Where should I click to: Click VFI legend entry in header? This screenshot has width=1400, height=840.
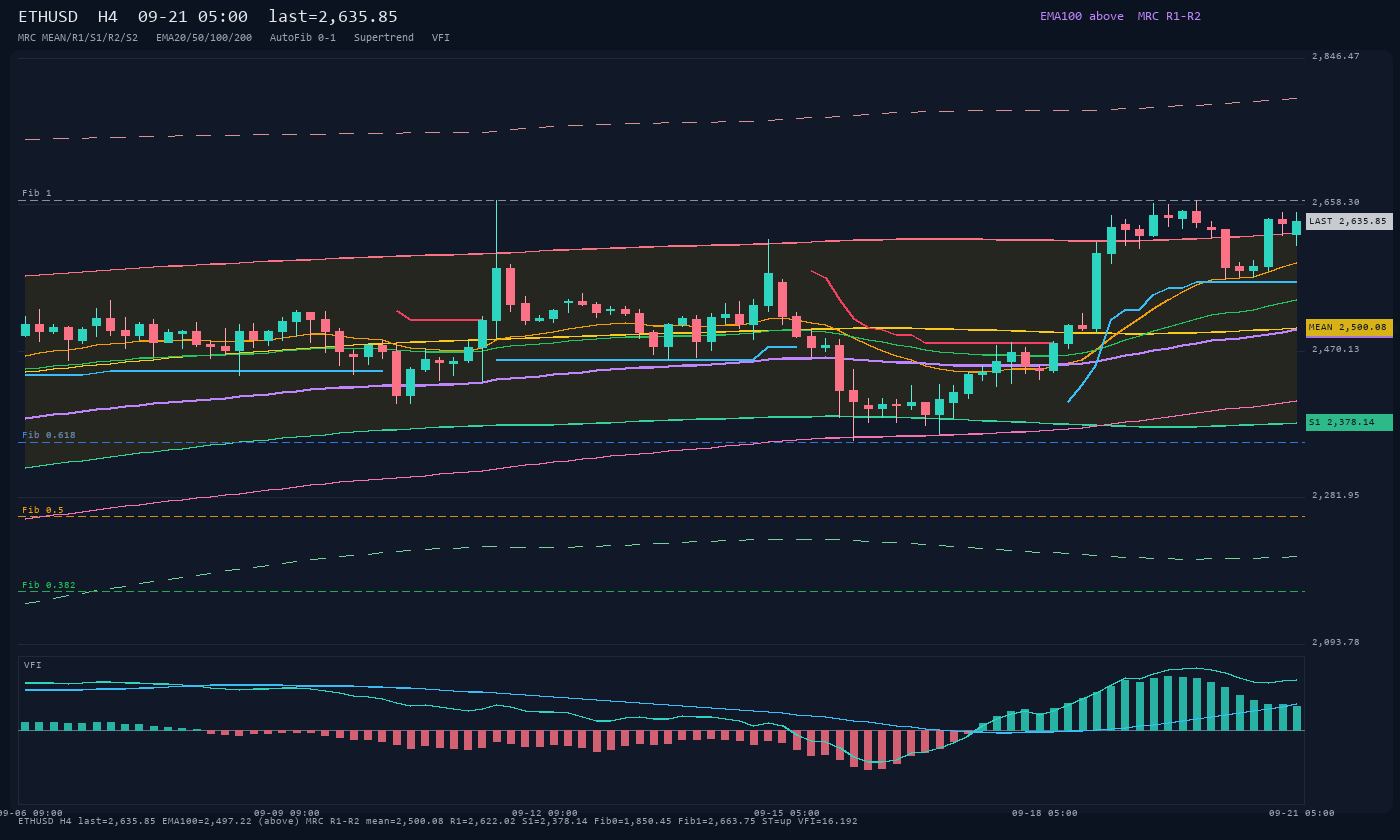(x=441, y=38)
